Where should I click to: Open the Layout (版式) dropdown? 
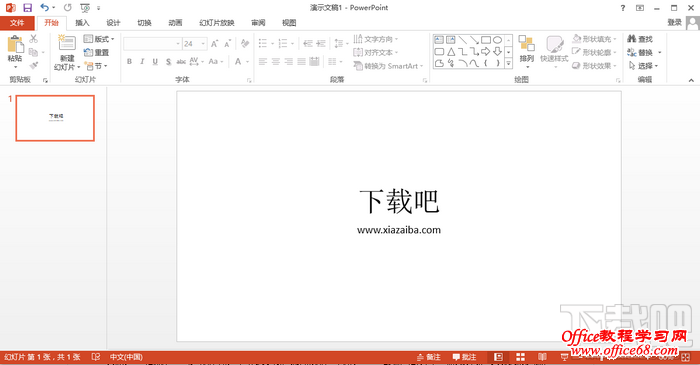tap(99, 39)
